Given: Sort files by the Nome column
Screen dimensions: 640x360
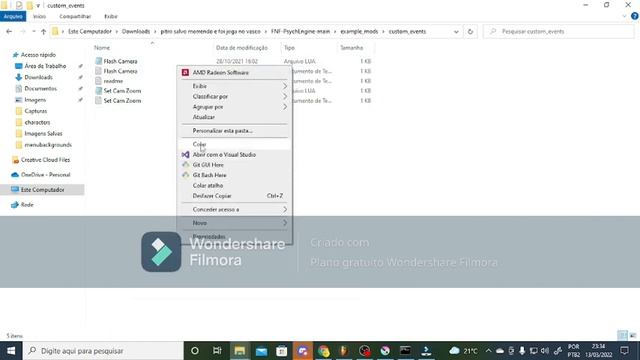Looking at the screenshot, I should point(102,48).
